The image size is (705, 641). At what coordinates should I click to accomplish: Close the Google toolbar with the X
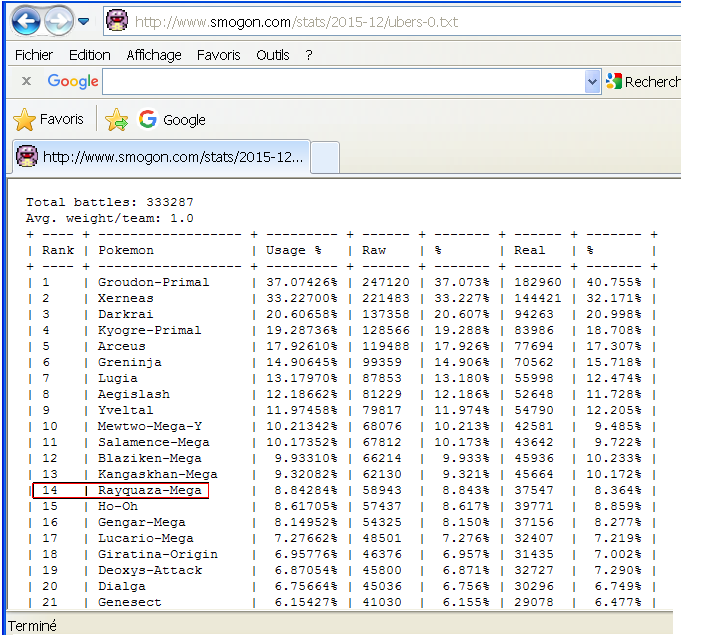click(26, 81)
